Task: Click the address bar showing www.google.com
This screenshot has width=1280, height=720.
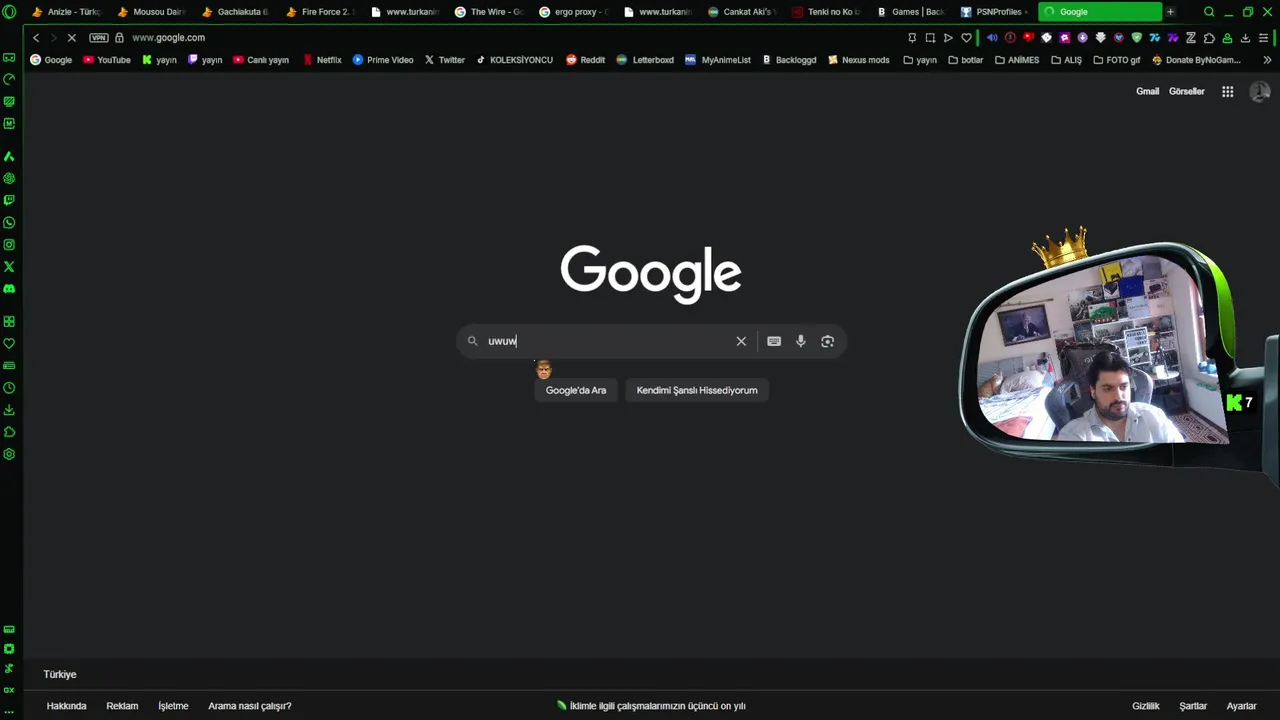Action: [x=168, y=38]
